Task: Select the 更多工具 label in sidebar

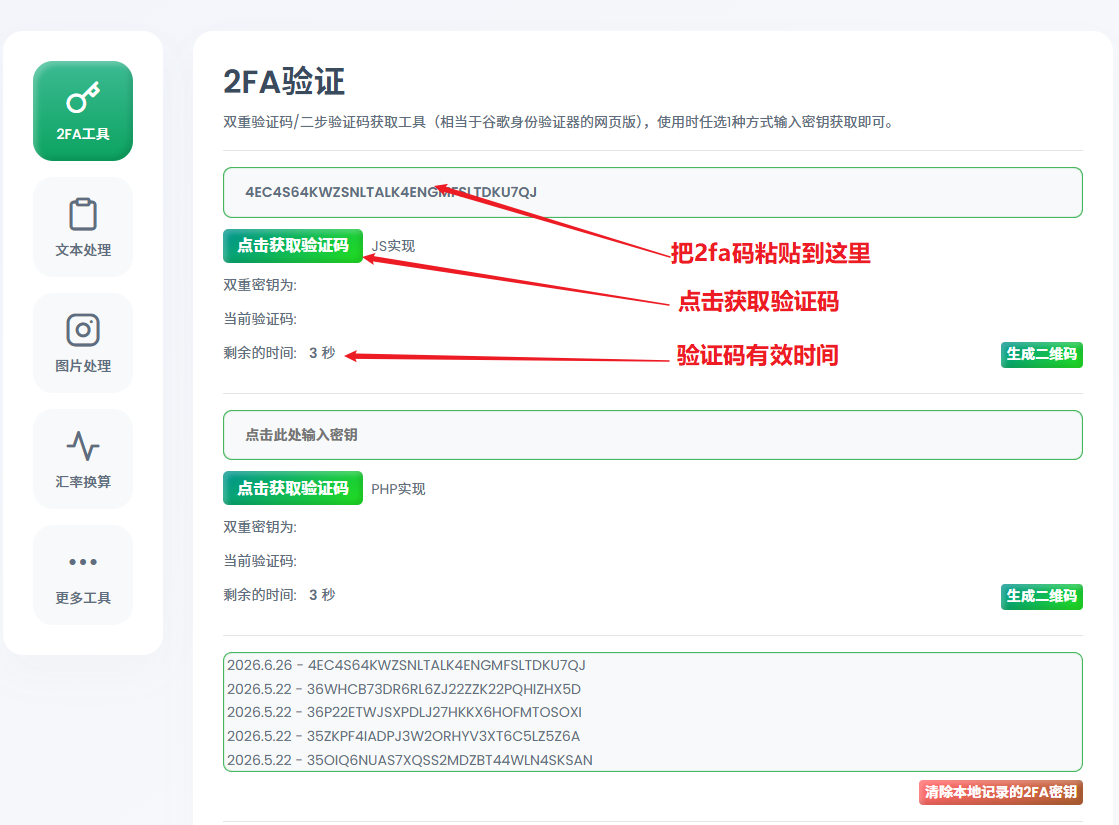Action: coord(83,598)
